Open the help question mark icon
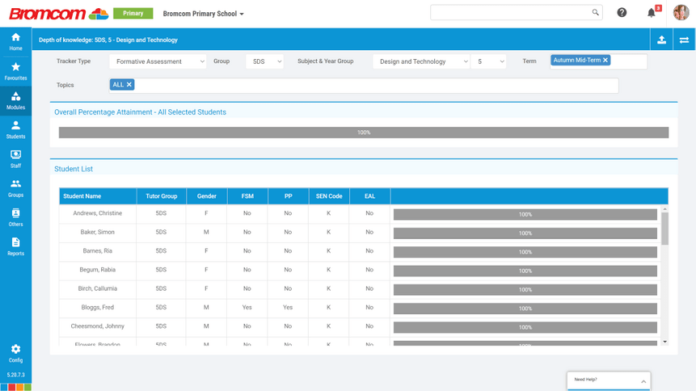This screenshot has height=391, width=696. click(x=621, y=13)
